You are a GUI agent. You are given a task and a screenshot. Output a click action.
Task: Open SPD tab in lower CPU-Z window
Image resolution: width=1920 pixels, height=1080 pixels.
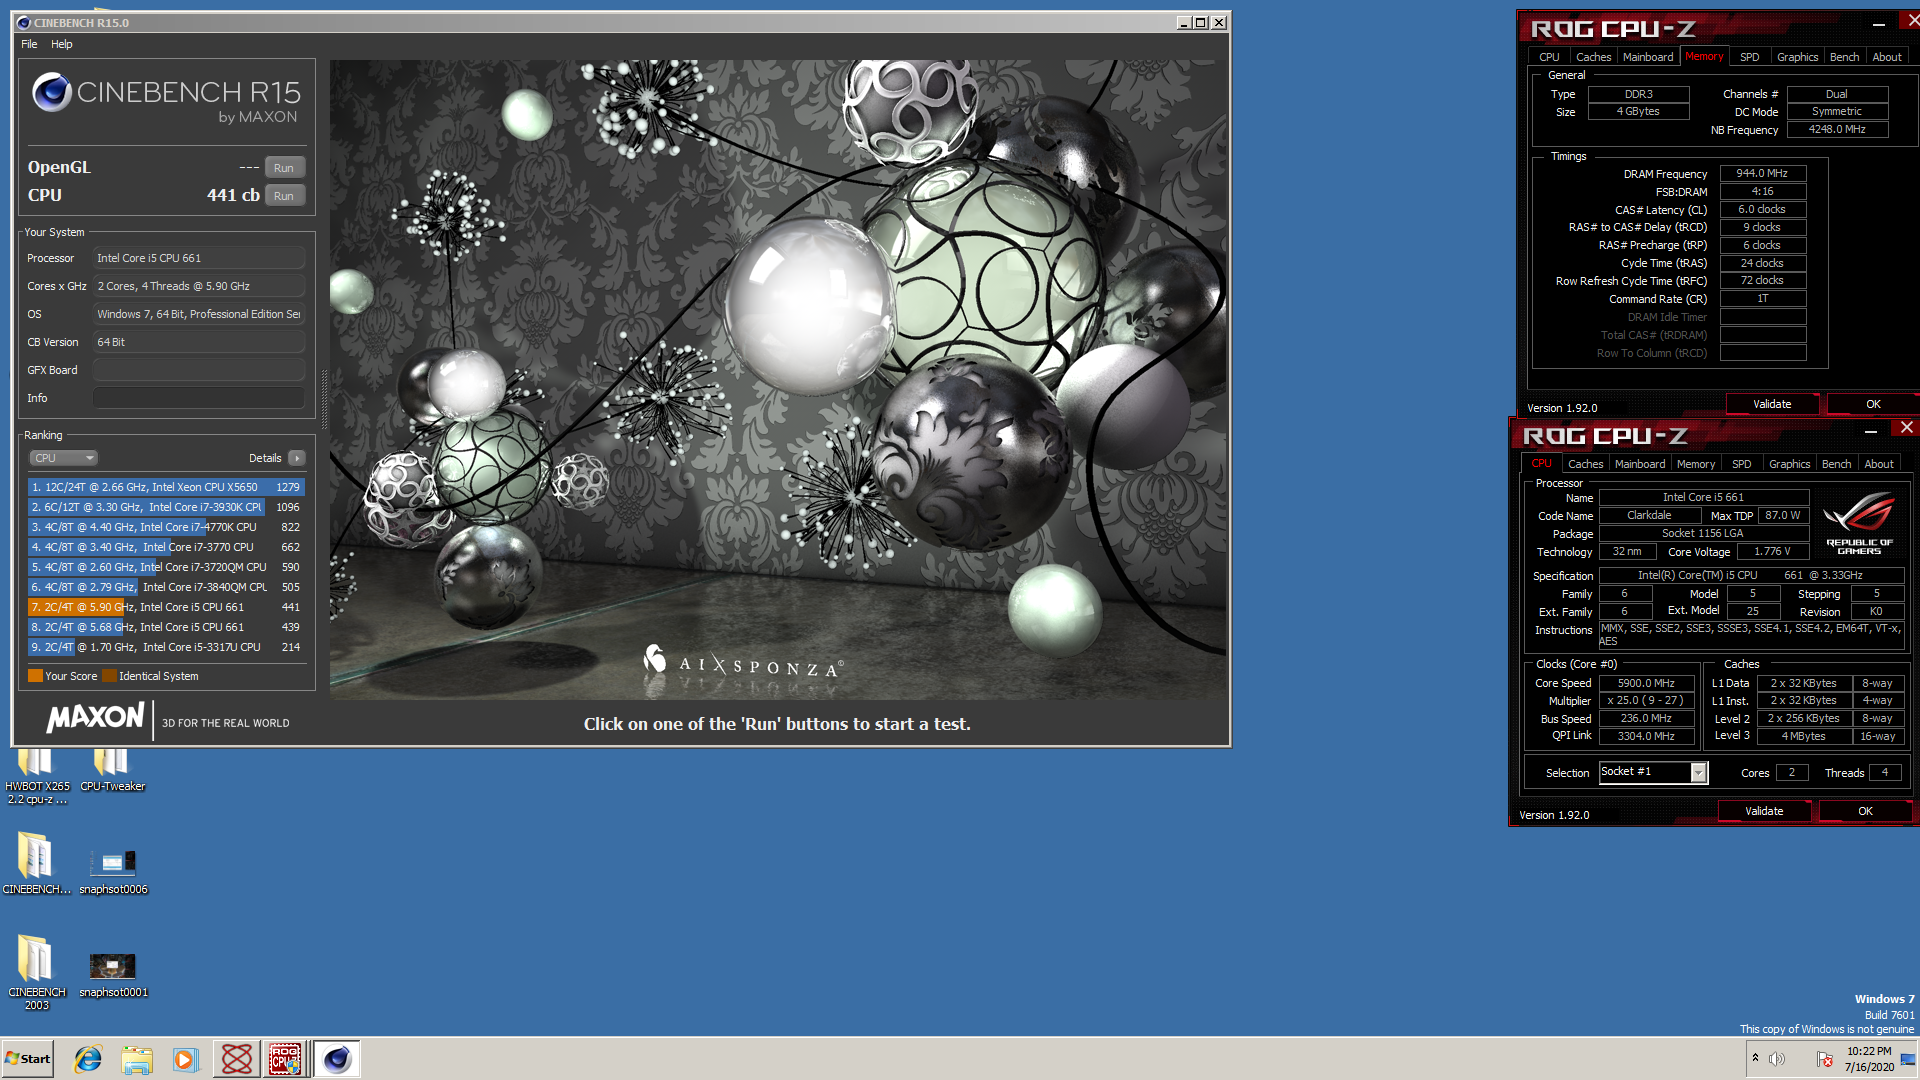tap(1741, 464)
